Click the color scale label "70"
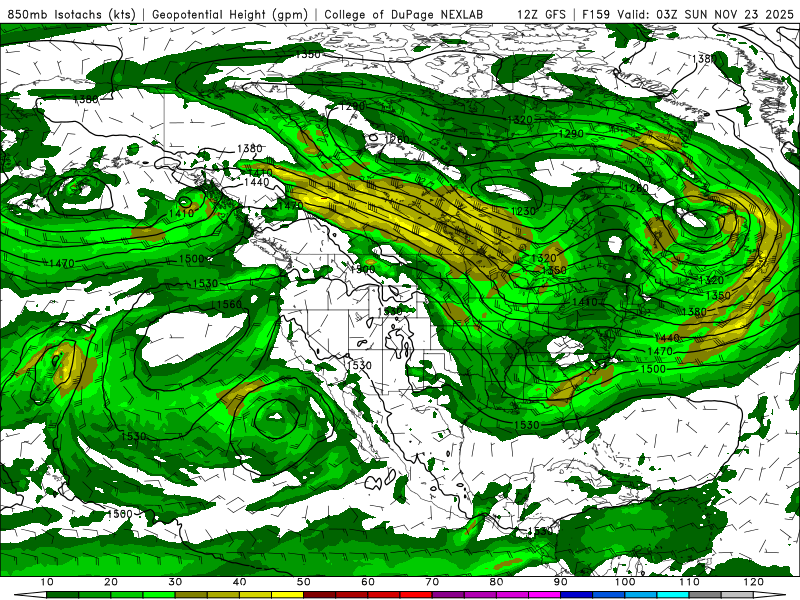Image resolution: width=800 pixels, height=600 pixels. (432, 582)
